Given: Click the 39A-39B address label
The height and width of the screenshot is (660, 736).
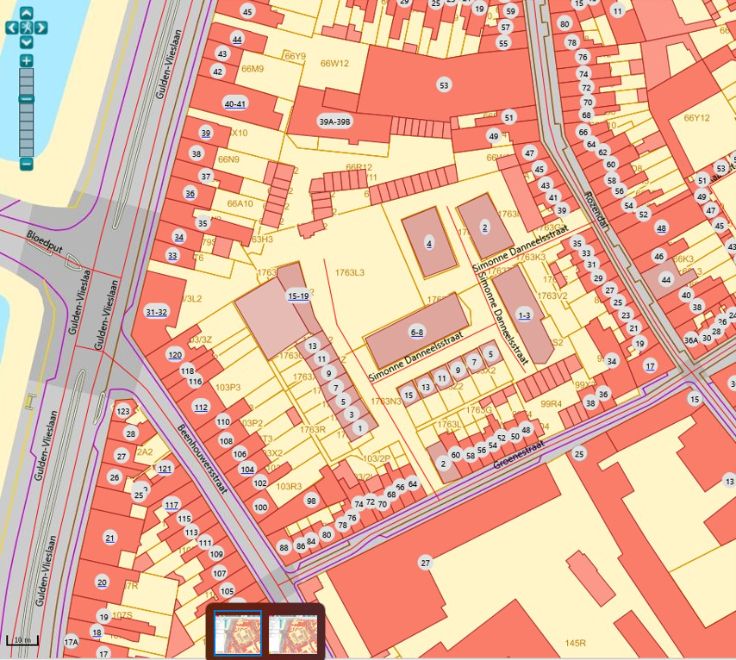Looking at the screenshot, I should pos(335,120).
